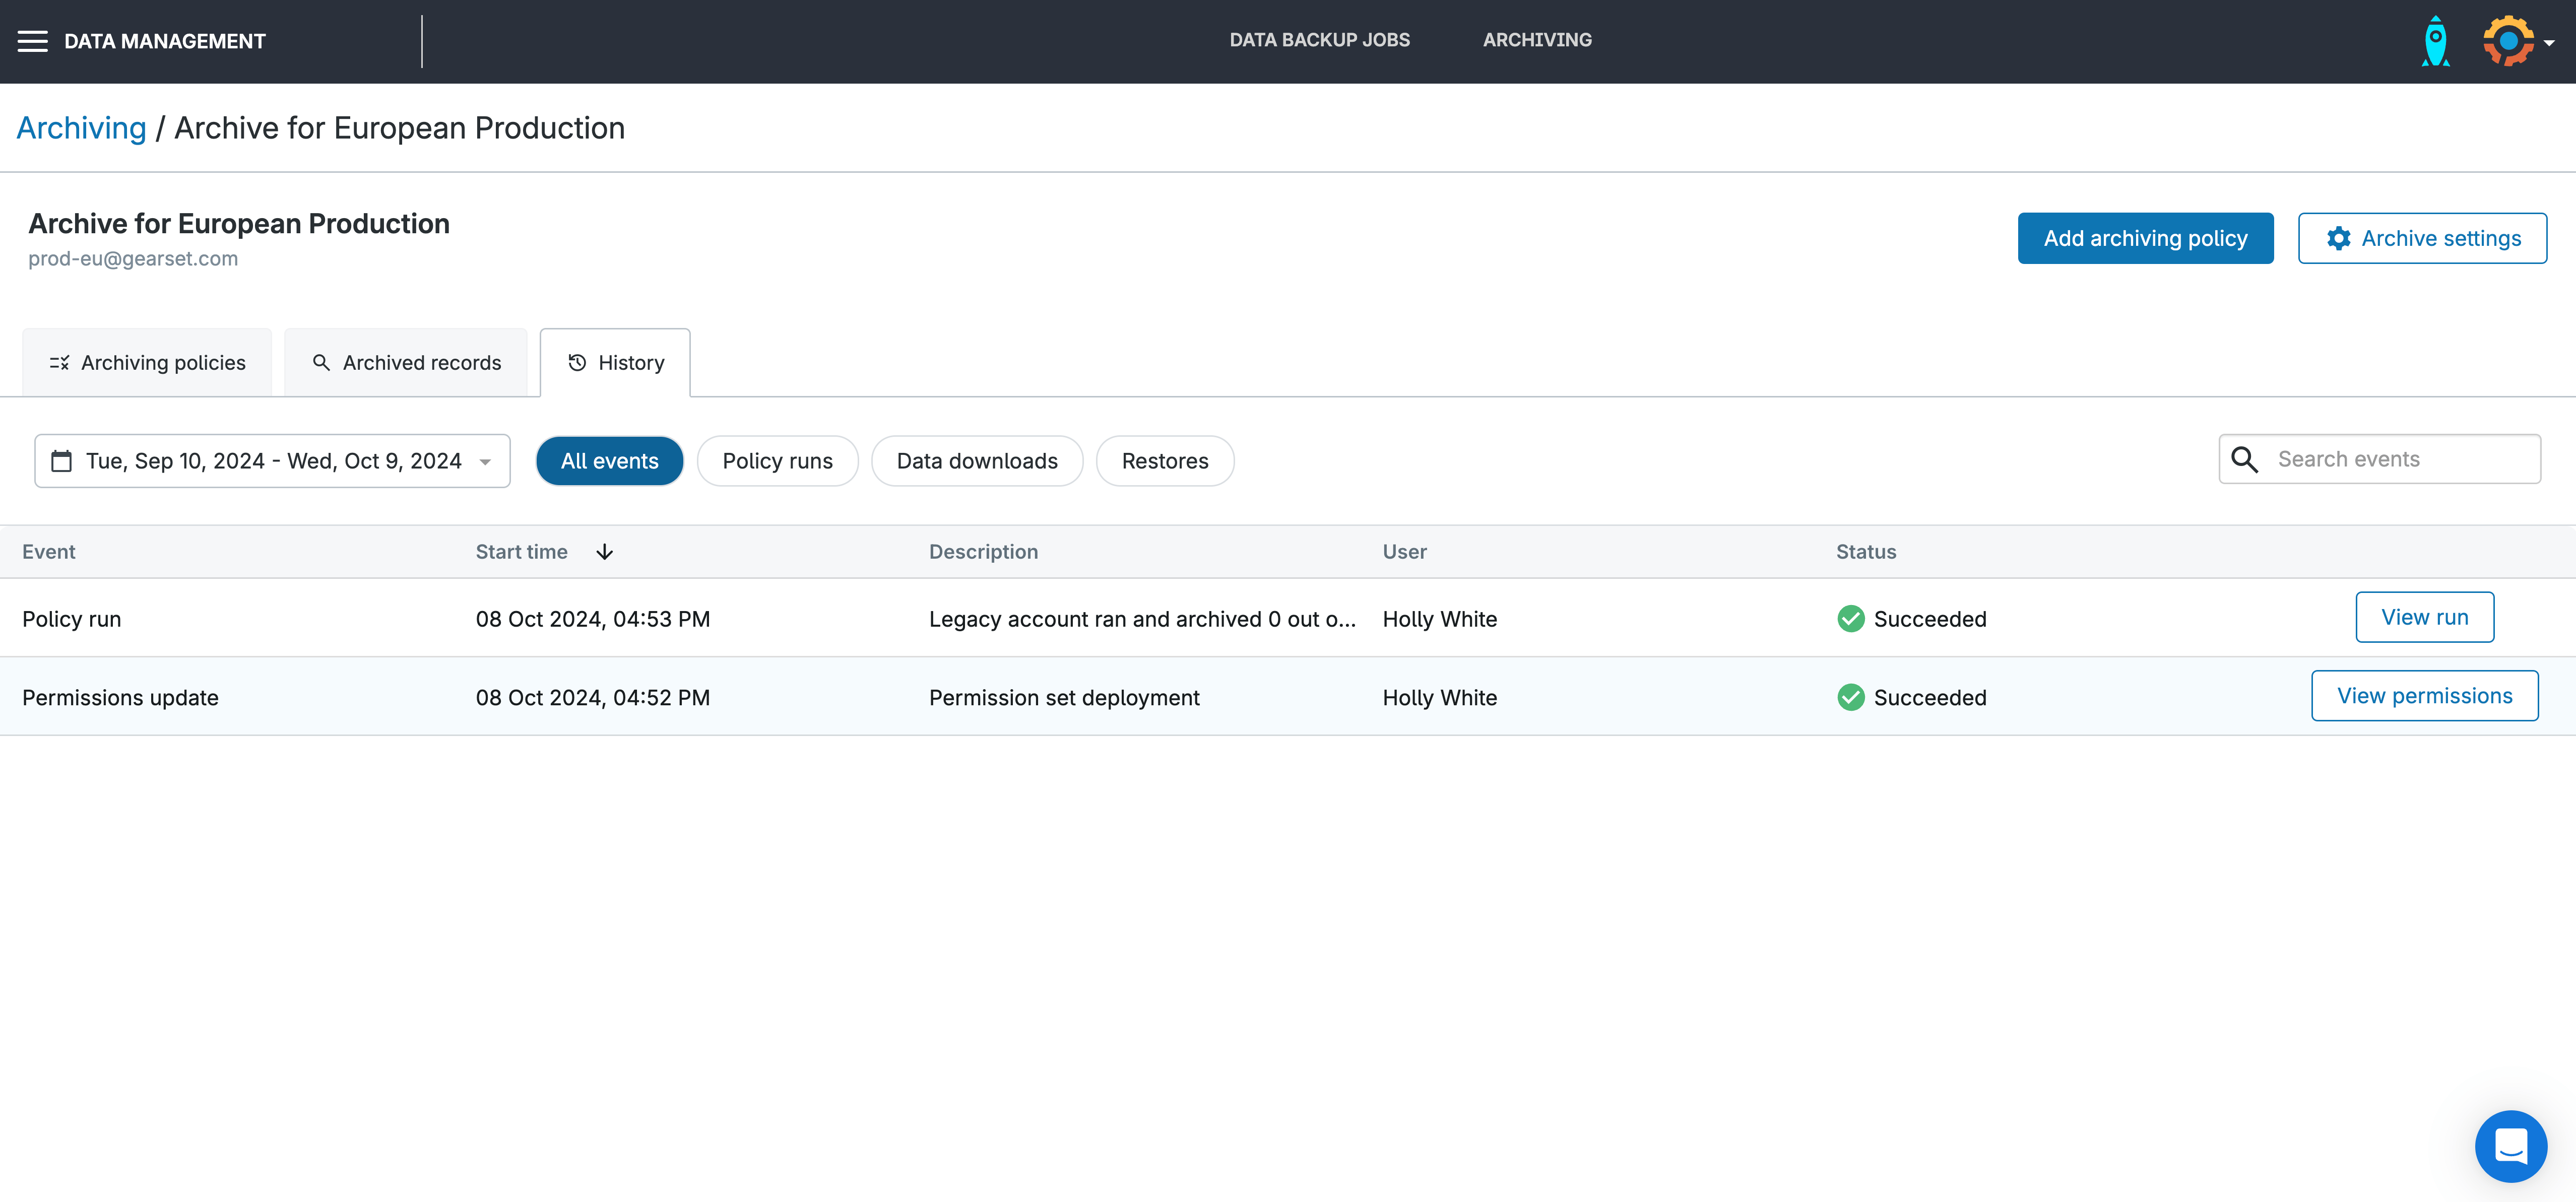The image size is (2576, 1202).
Task: Switch to Archiving policies tab
Action: [147, 363]
